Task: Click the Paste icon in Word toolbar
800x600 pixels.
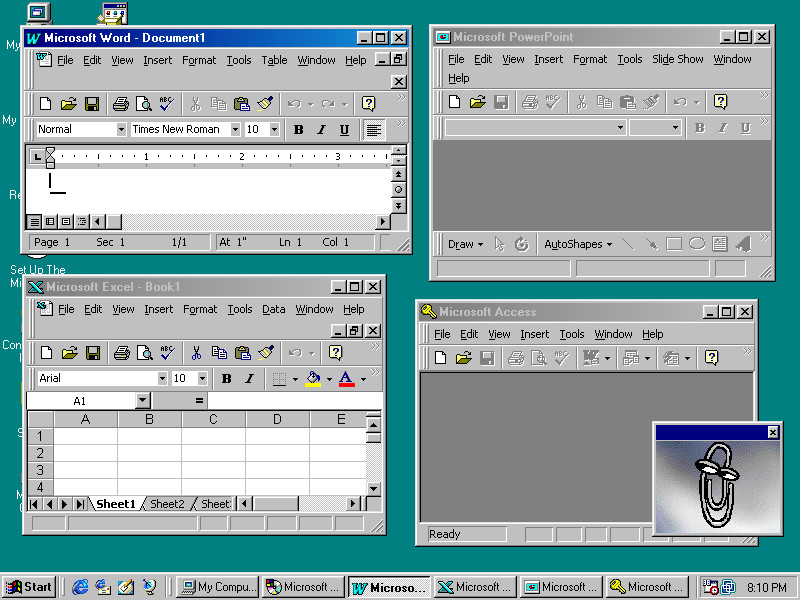Action: (x=241, y=104)
